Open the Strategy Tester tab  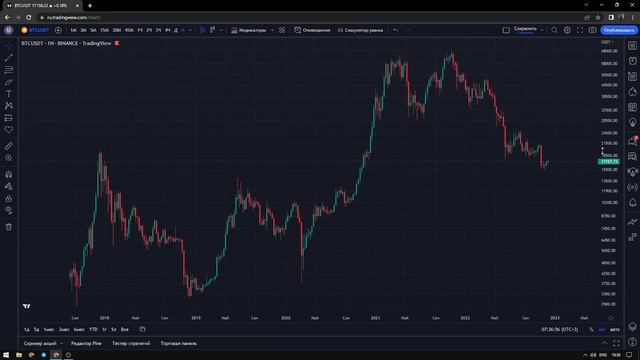pos(131,344)
